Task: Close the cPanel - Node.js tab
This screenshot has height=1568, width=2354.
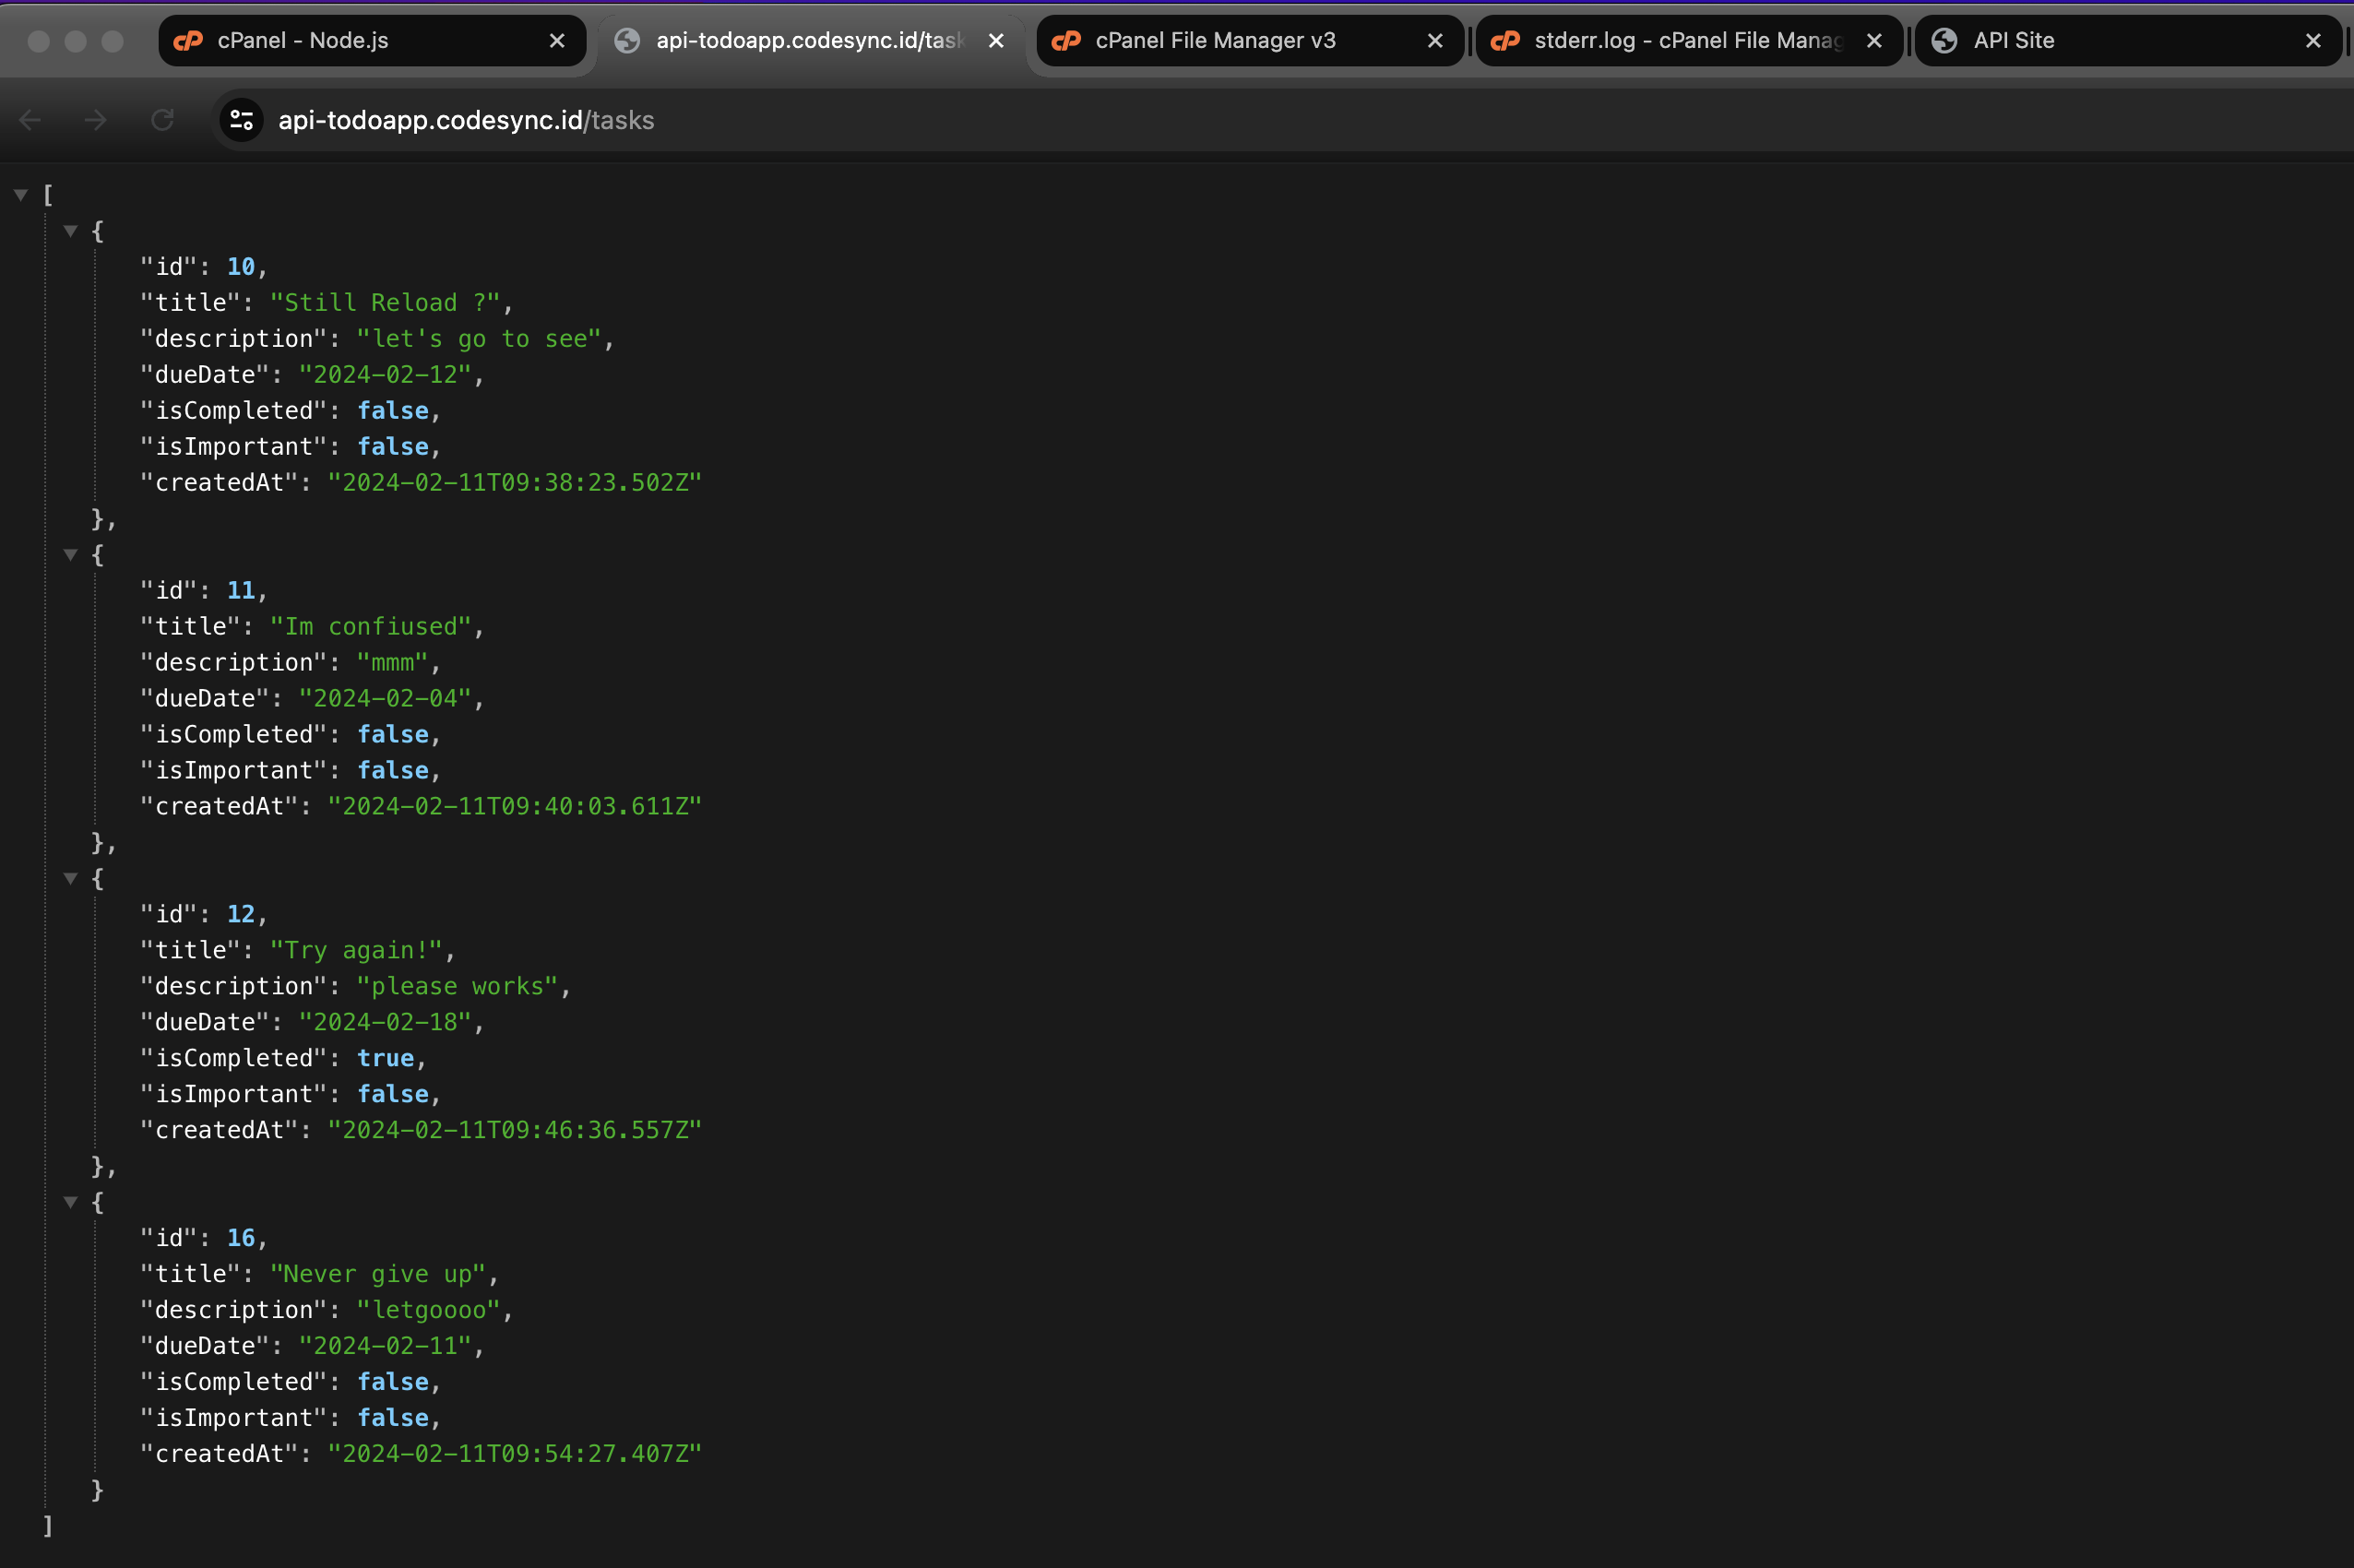Action: [x=557, y=41]
